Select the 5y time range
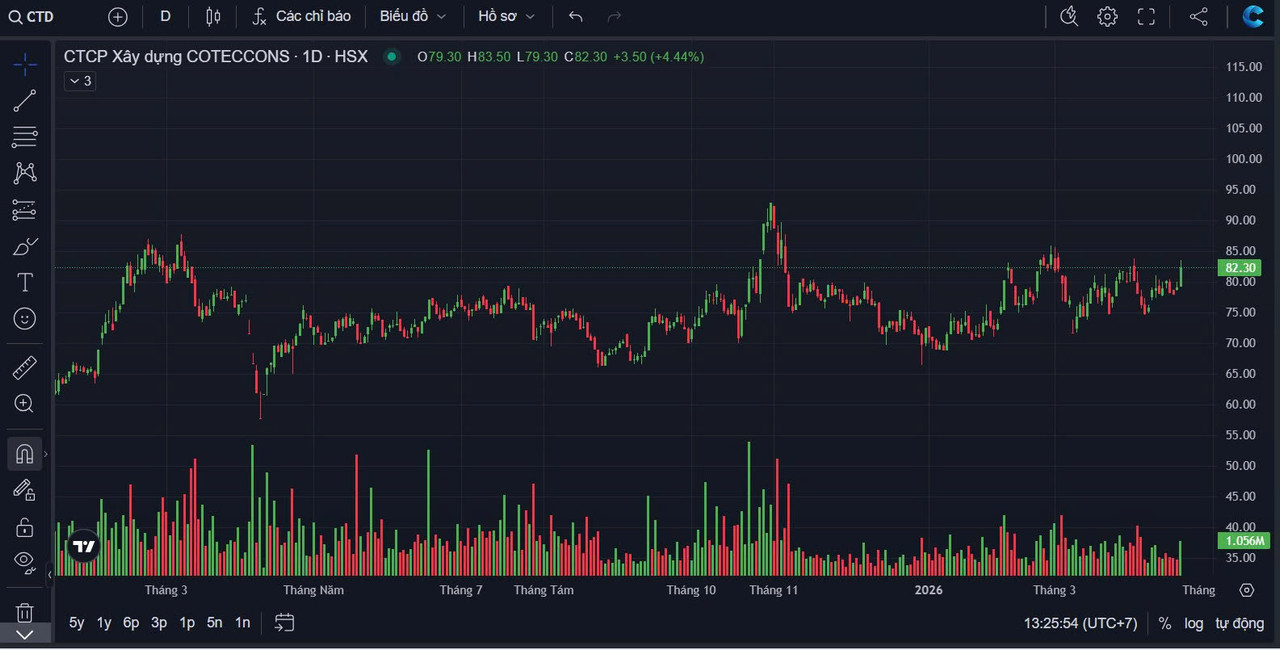 pyautogui.click(x=77, y=622)
